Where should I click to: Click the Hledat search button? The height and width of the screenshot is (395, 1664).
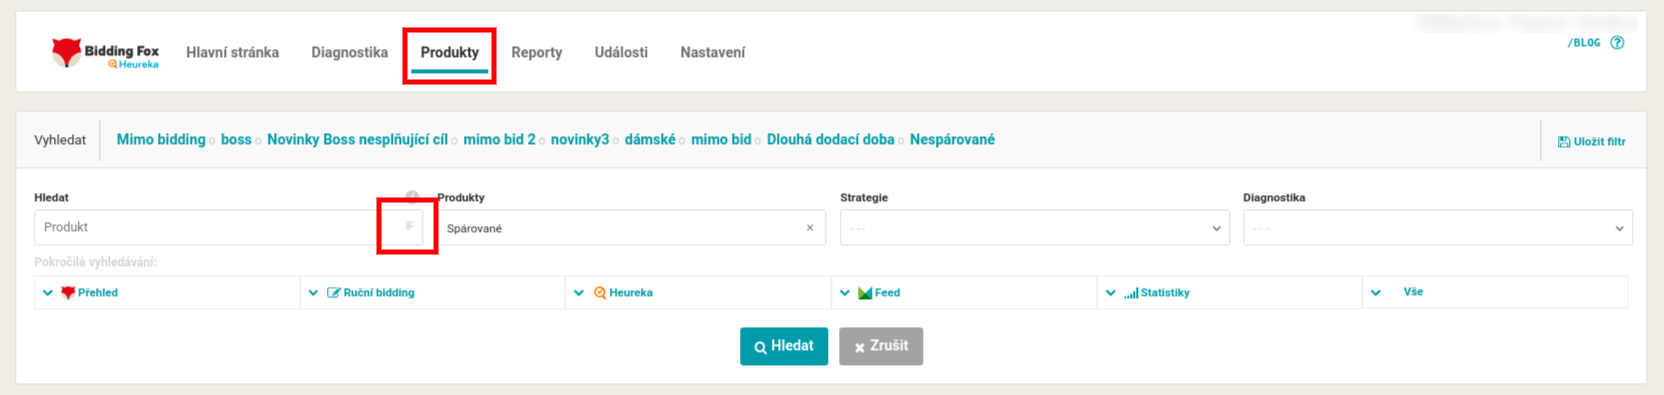tap(784, 346)
